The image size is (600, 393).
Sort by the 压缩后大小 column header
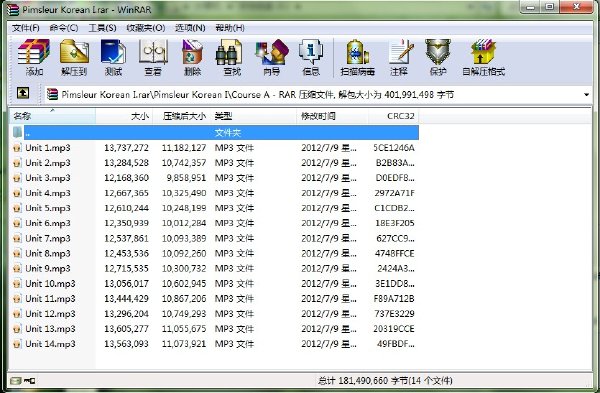coord(181,116)
